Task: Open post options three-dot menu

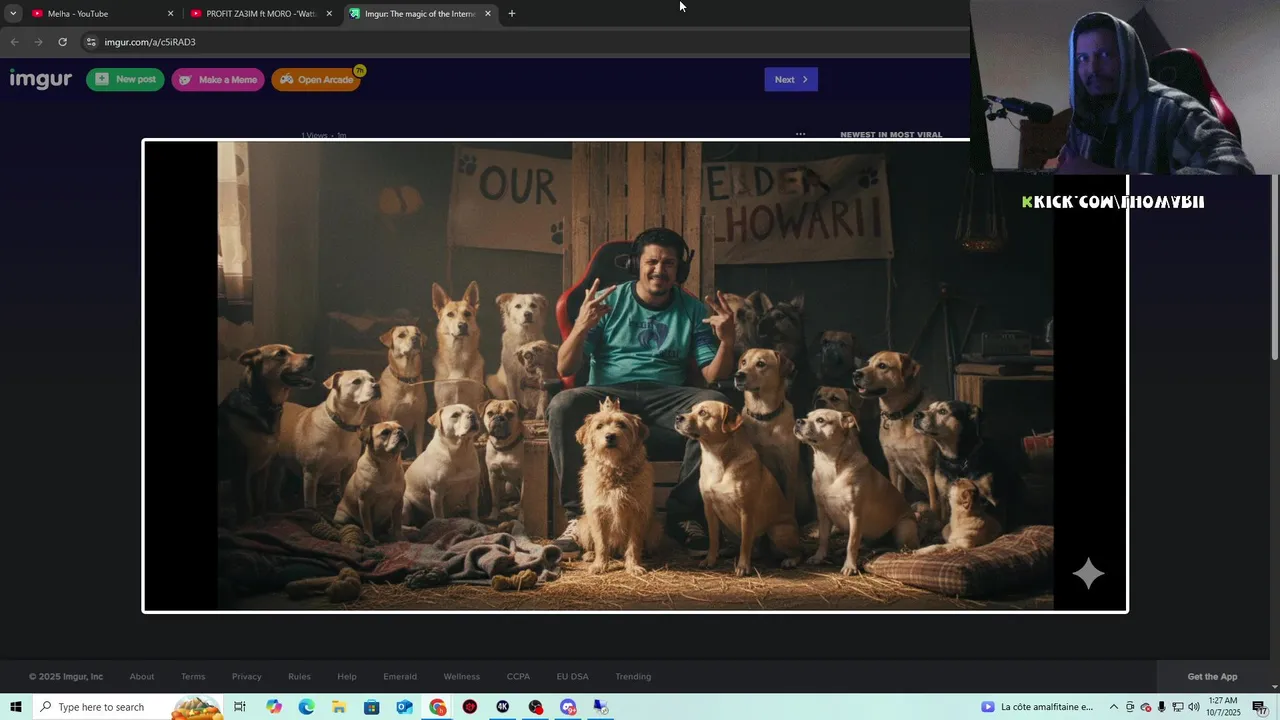Action: tap(800, 134)
